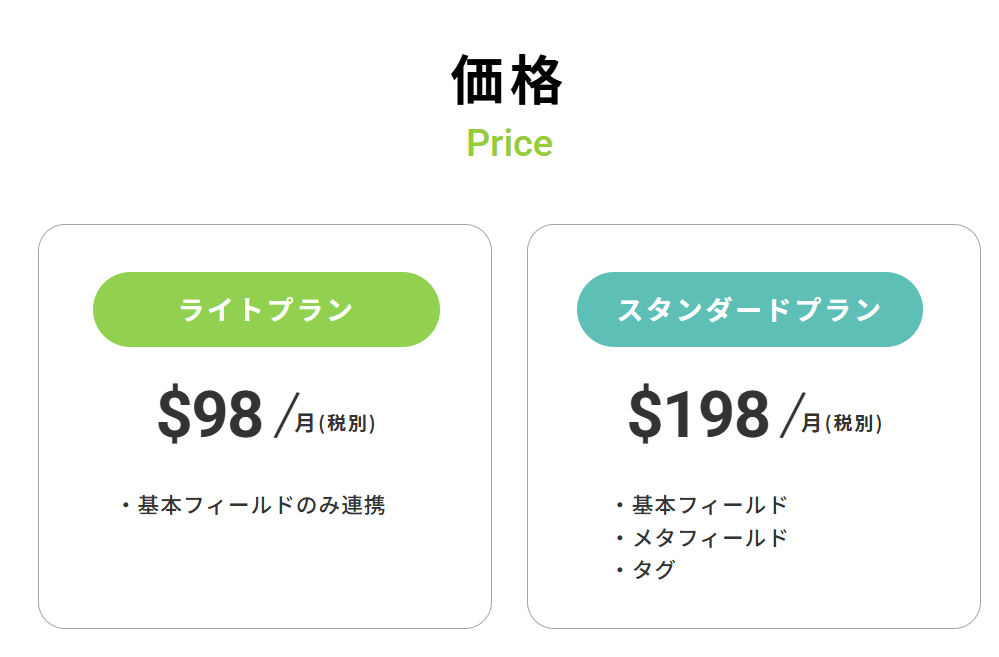
Task: Click the green Price subtitle
Action: click(509, 144)
